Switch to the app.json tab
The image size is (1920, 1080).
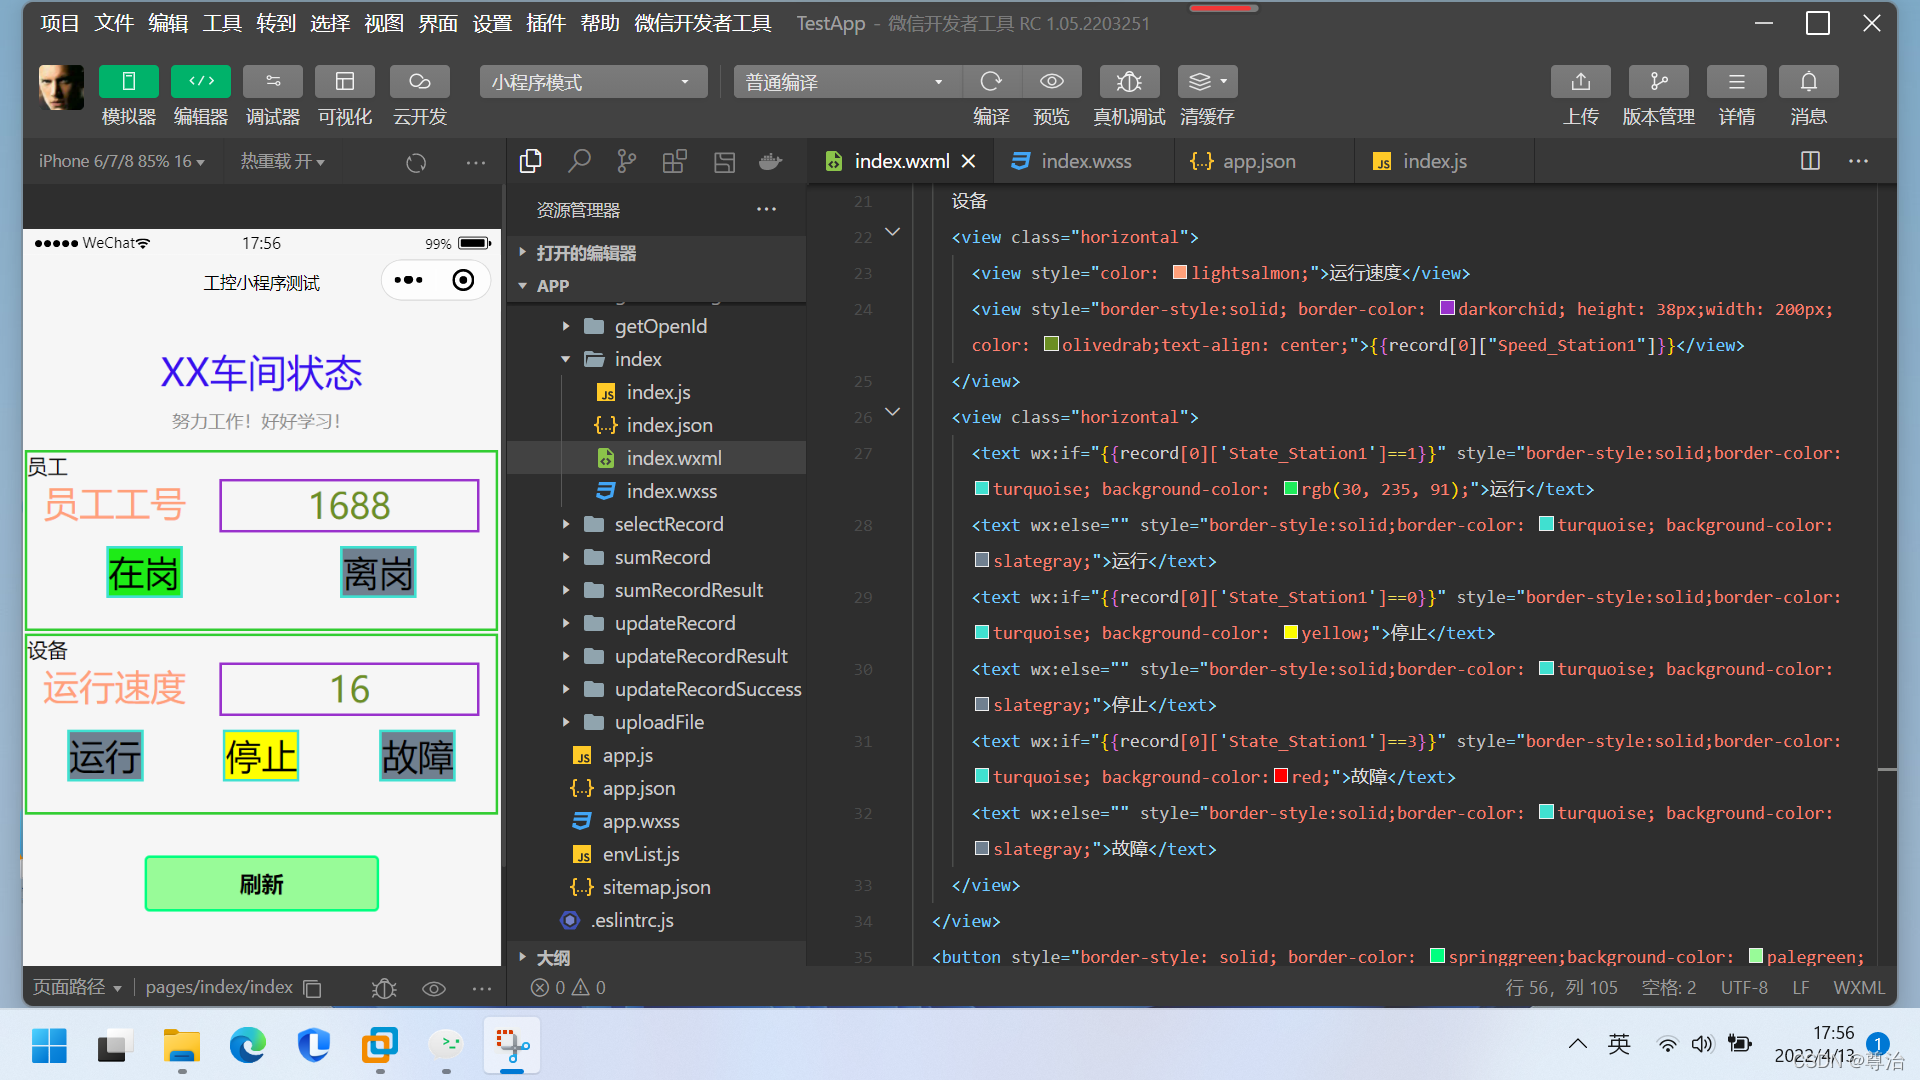pos(1257,161)
